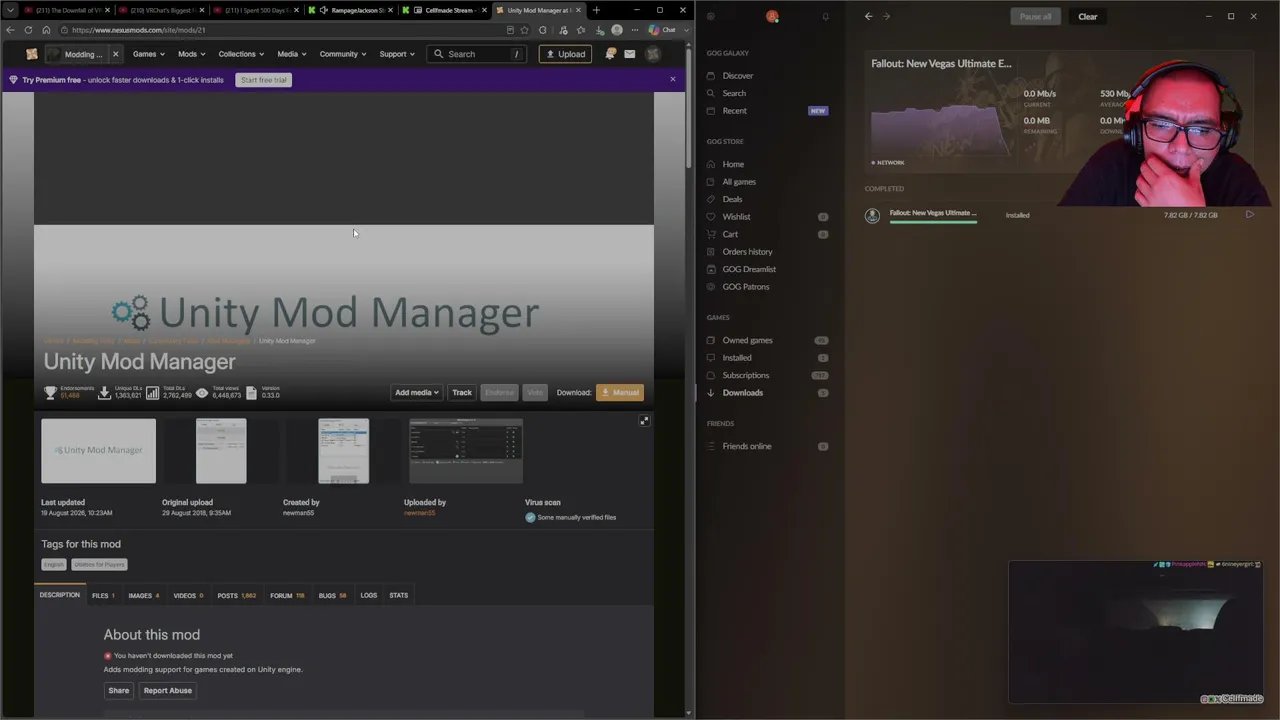Focus the Nexus Mods search field
The image size is (1280, 720).
478,54
